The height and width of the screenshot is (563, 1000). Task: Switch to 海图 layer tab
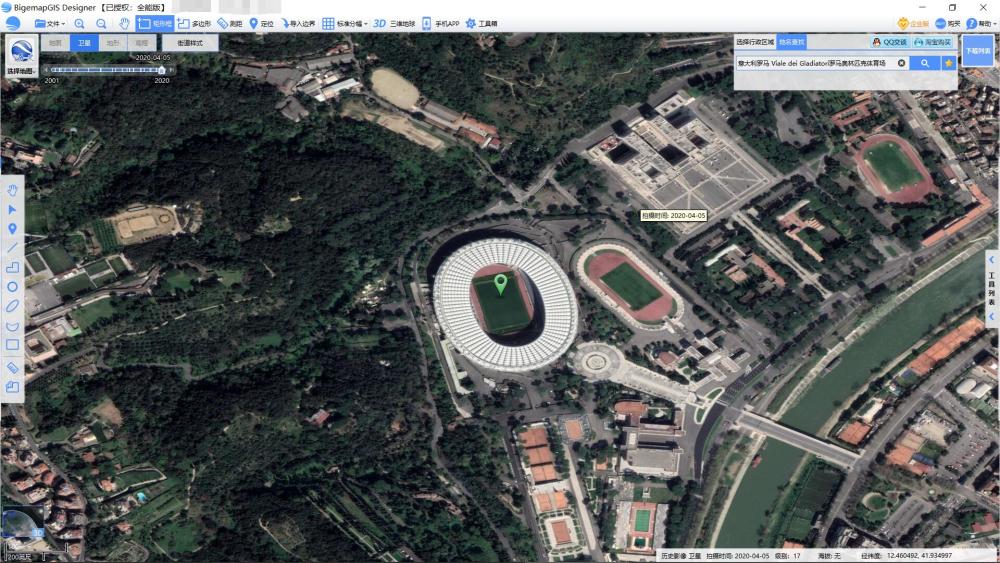pyautogui.click(x=142, y=43)
